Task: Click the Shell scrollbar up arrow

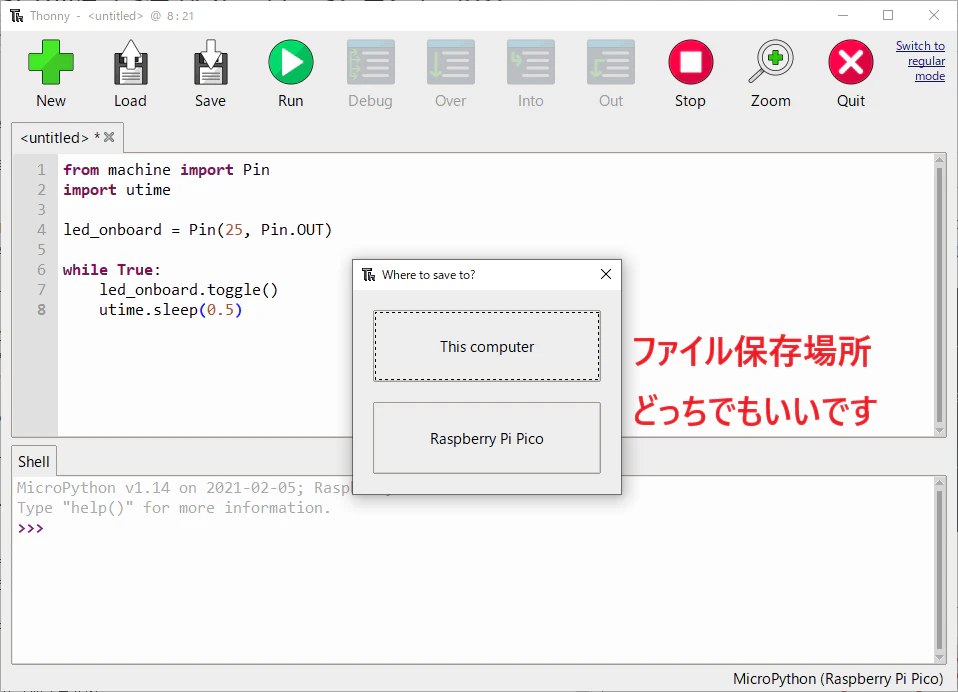Action: click(x=940, y=483)
